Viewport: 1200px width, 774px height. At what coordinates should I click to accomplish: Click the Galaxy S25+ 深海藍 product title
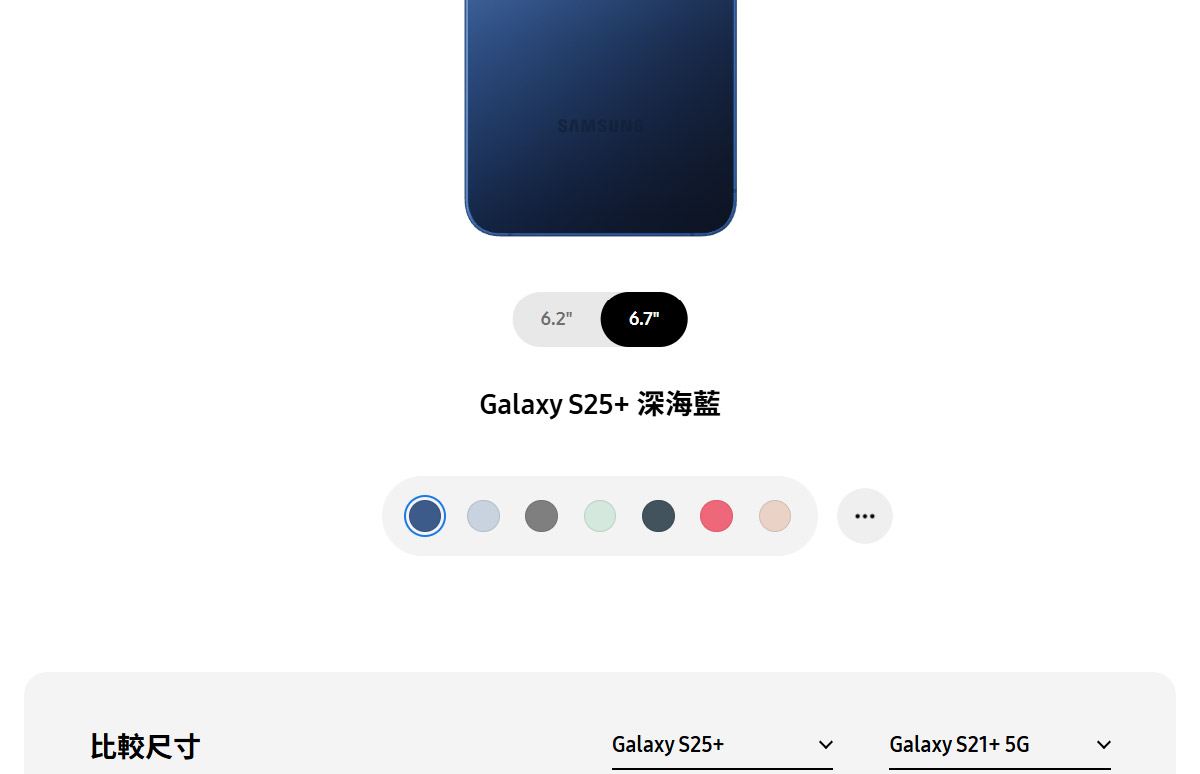coord(600,404)
